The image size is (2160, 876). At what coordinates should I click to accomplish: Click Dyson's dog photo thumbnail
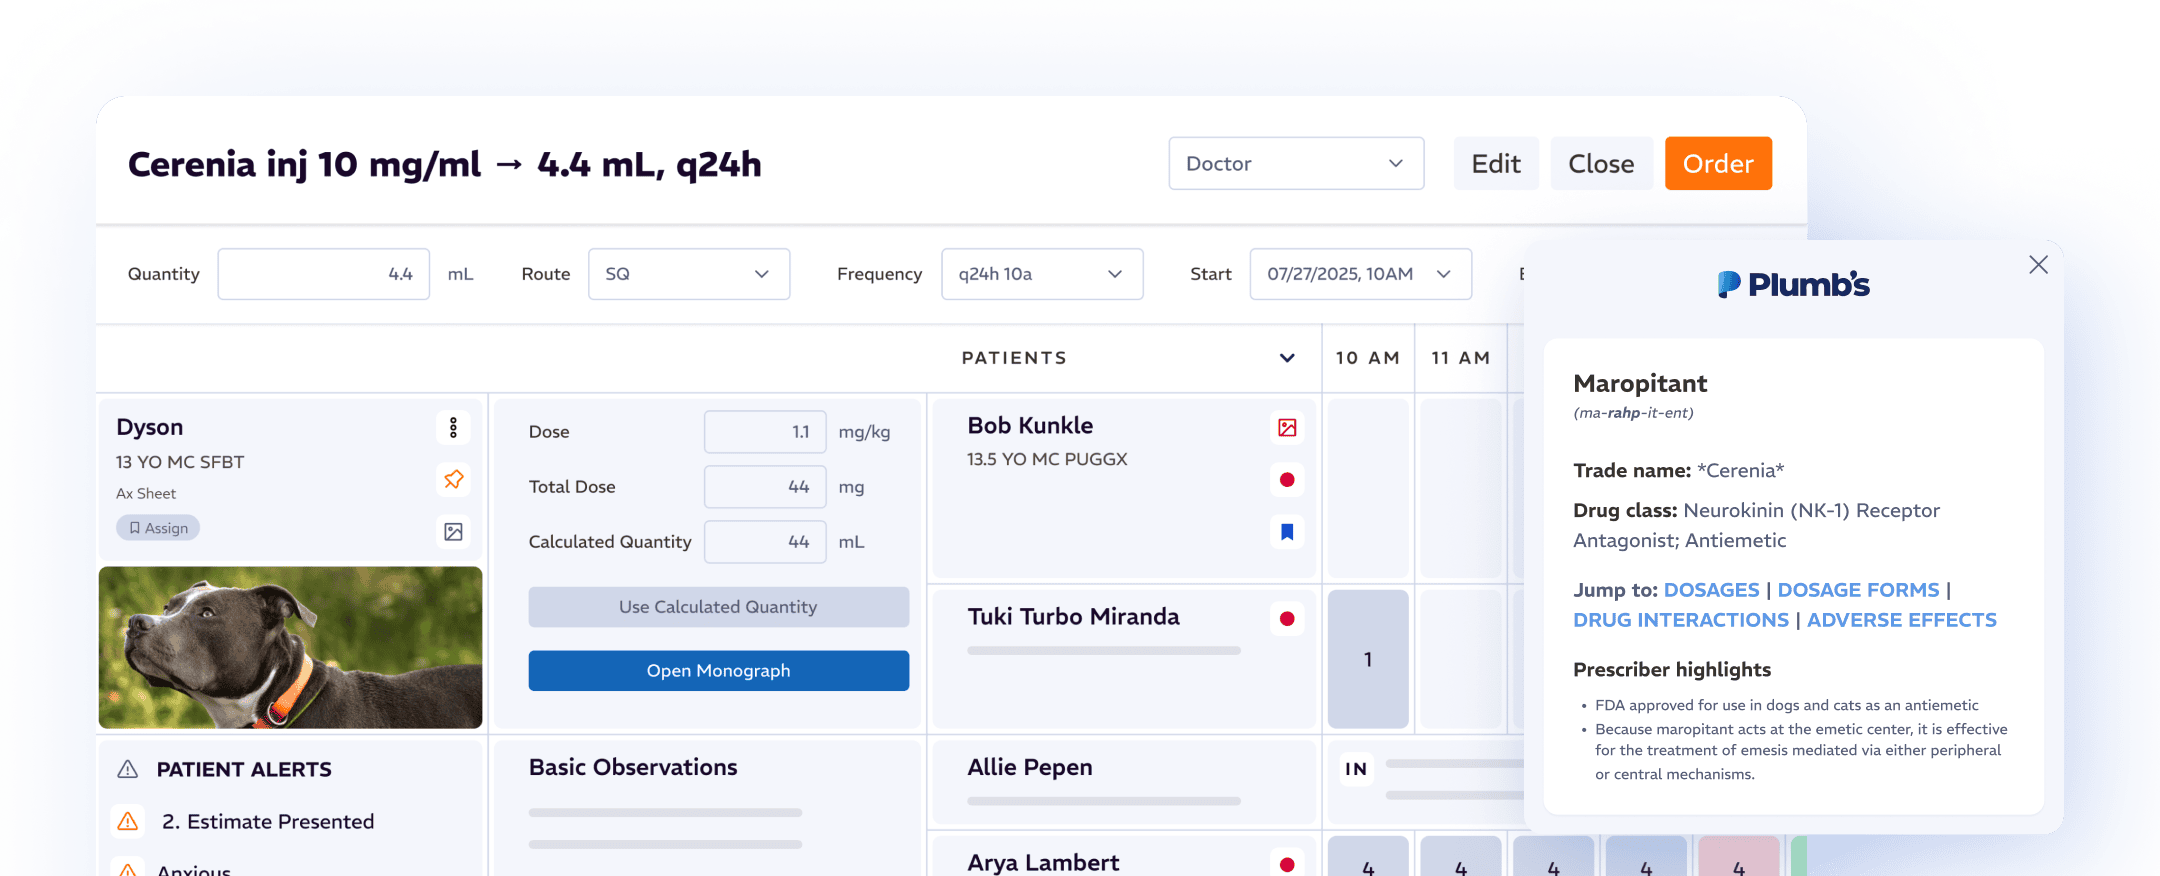pyautogui.click(x=290, y=647)
